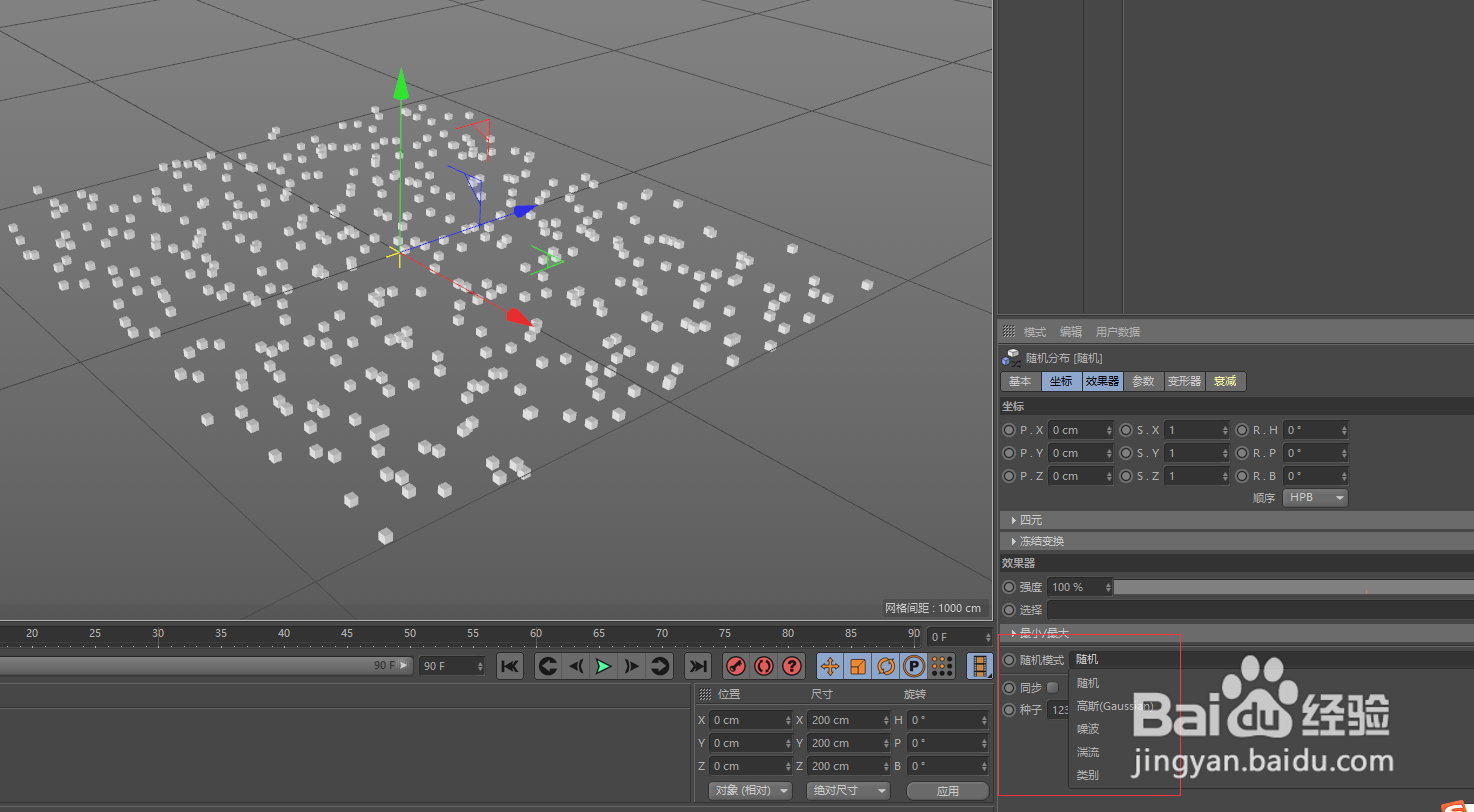The width and height of the screenshot is (1474, 812).
Task: Enable rotation keyframing icon
Action: click(x=886, y=666)
